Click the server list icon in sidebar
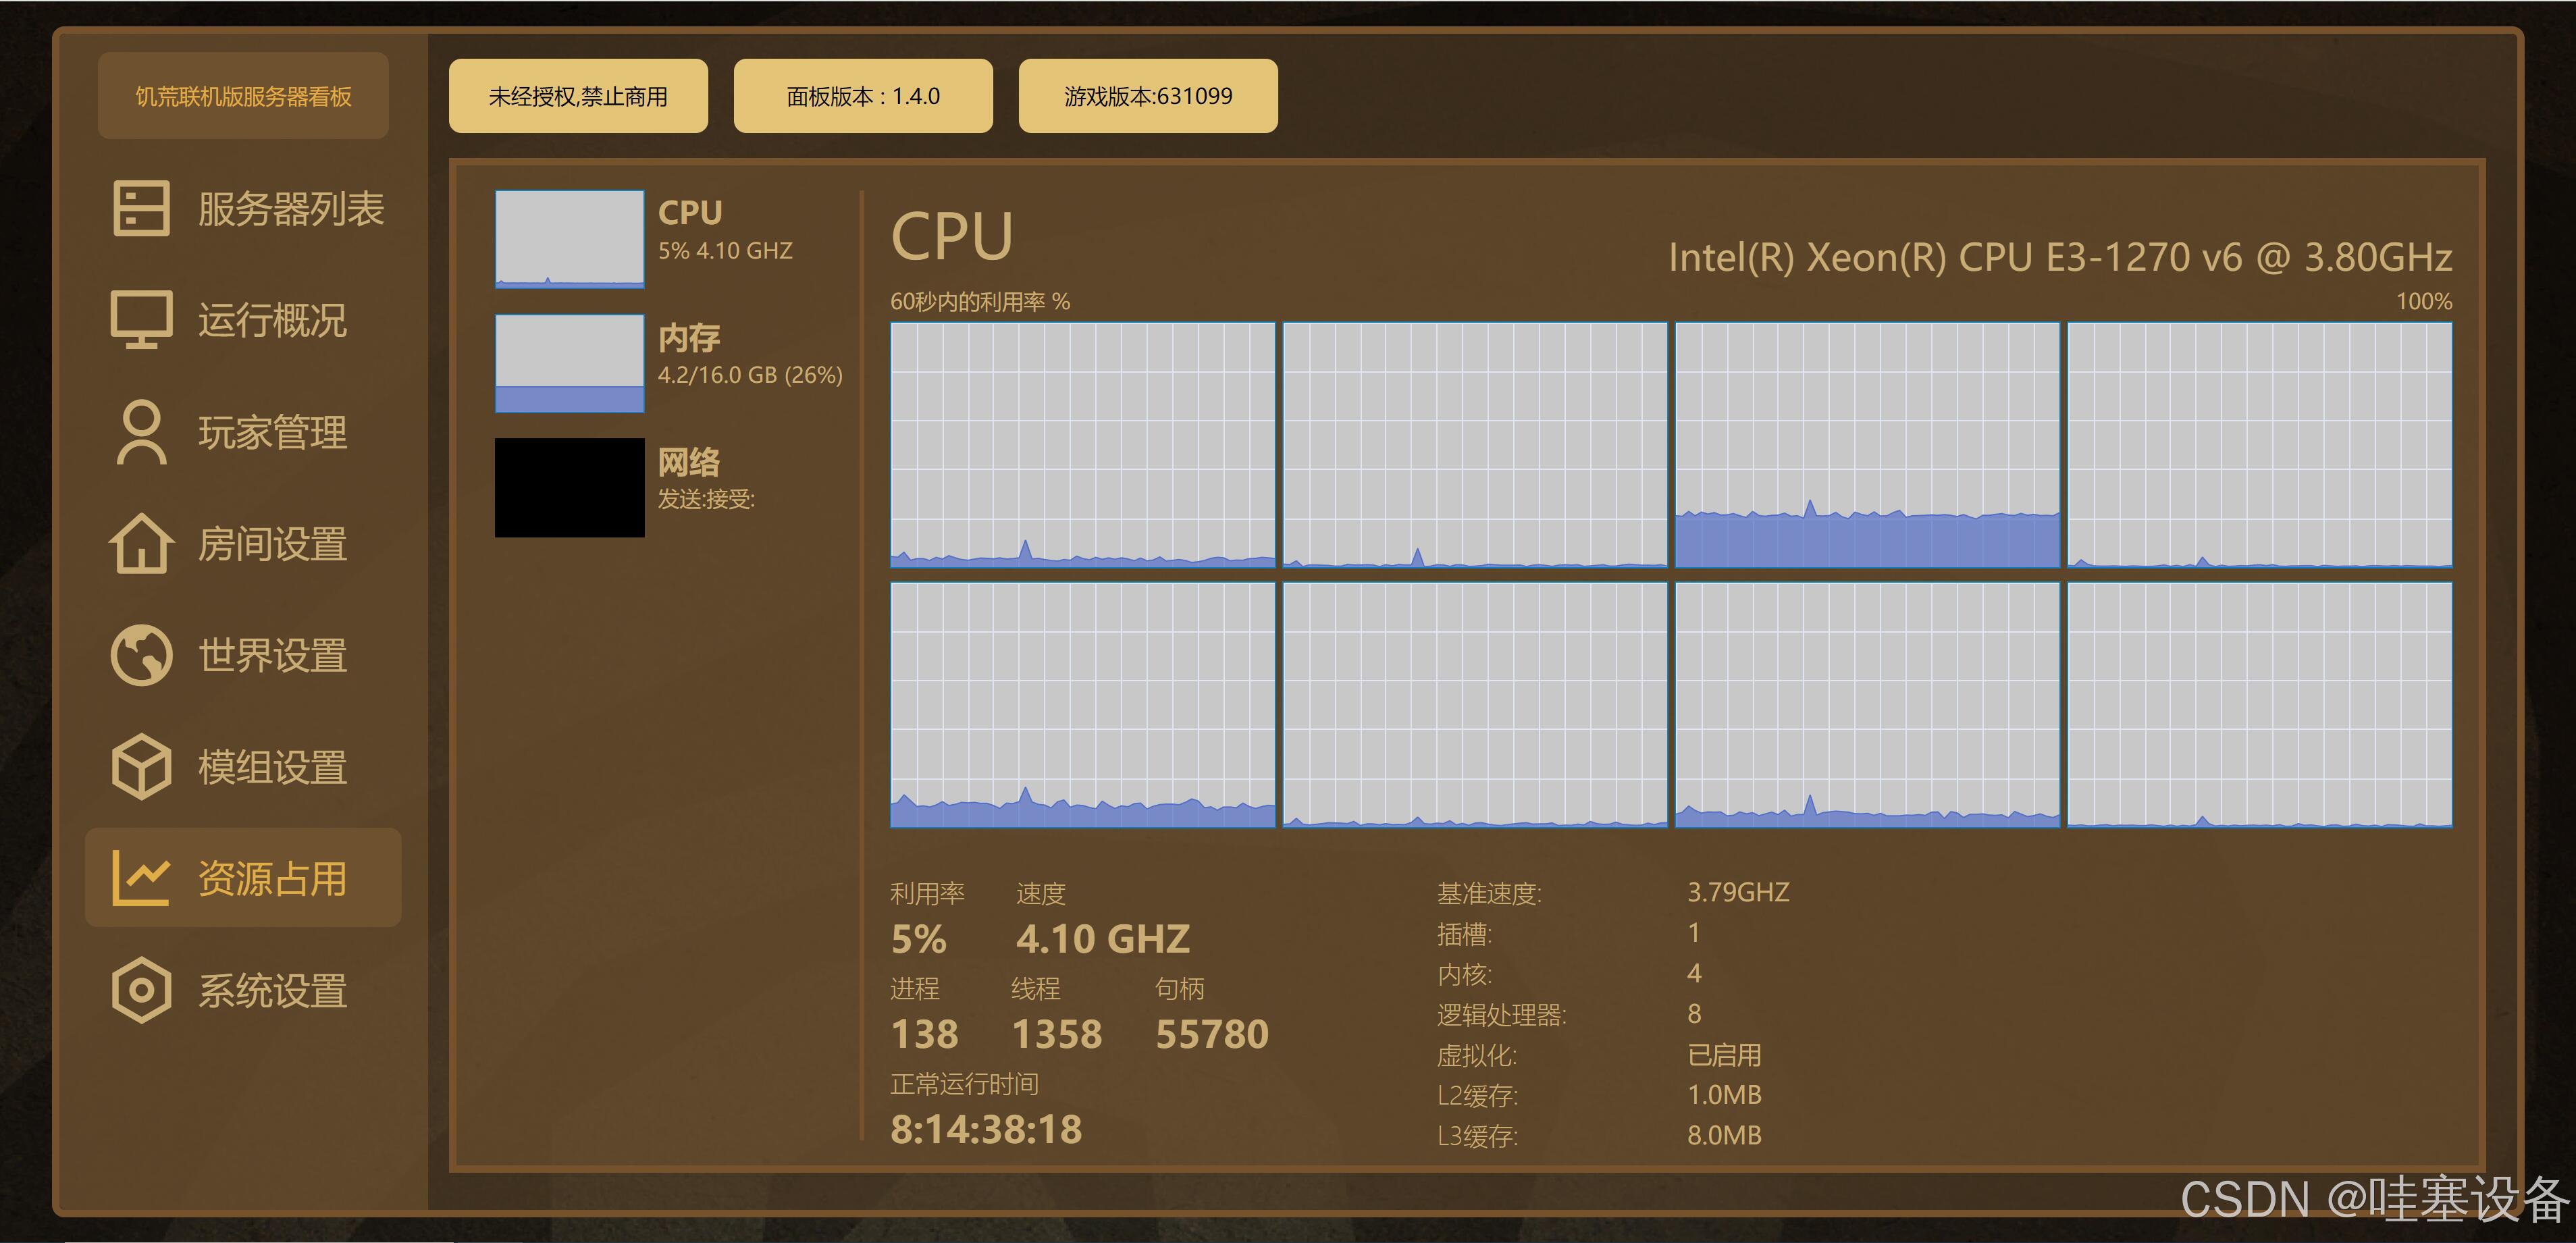This screenshot has height=1243, width=2576. (x=141, y=208)
